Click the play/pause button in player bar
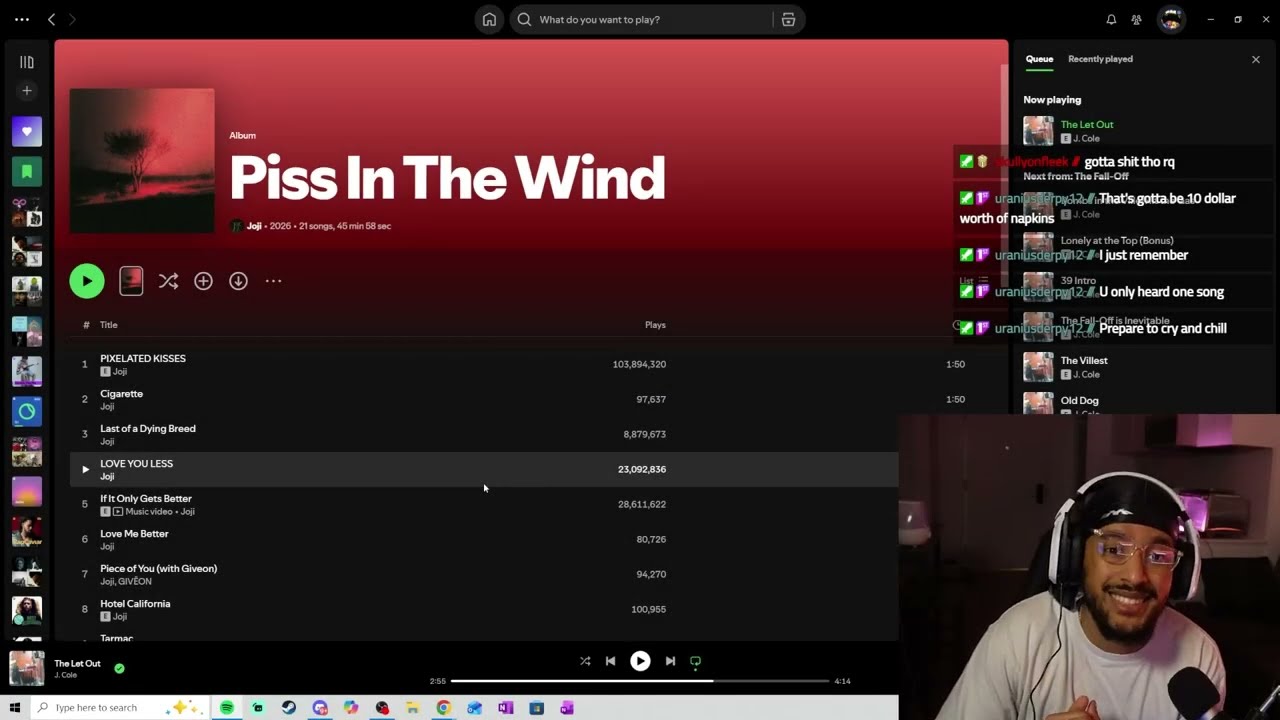 coord(640,661)
